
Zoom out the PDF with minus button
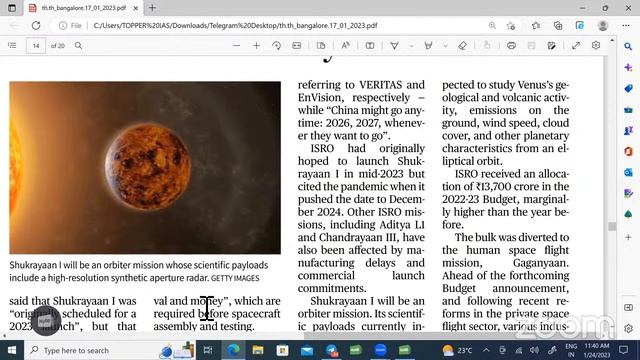point(236,45)
